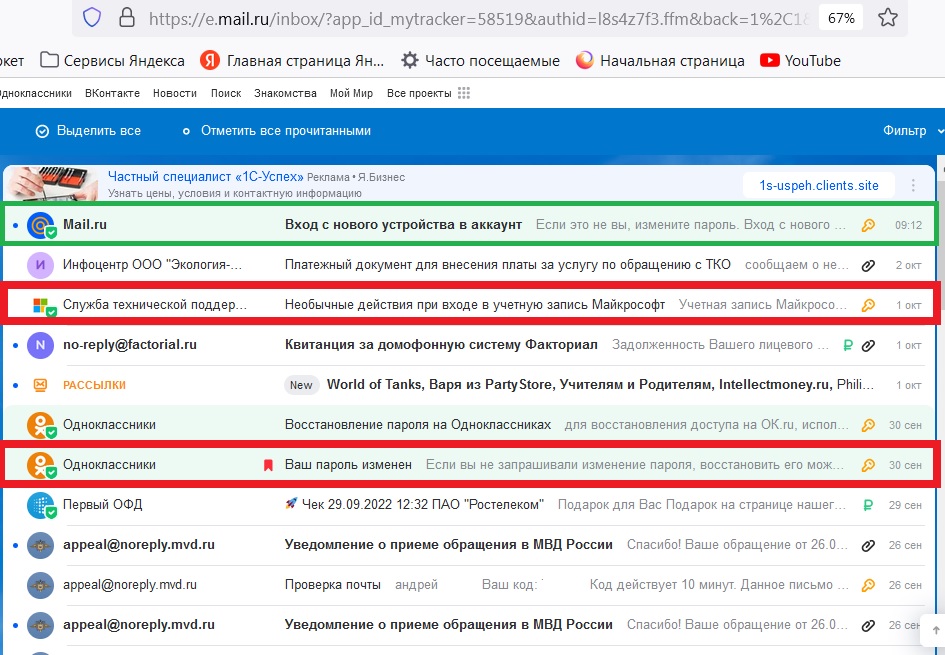Click the no-reply@factorial.ru sender avatar
The width and height of the screenshot is (945, 655).
click(x=41, y=345)
